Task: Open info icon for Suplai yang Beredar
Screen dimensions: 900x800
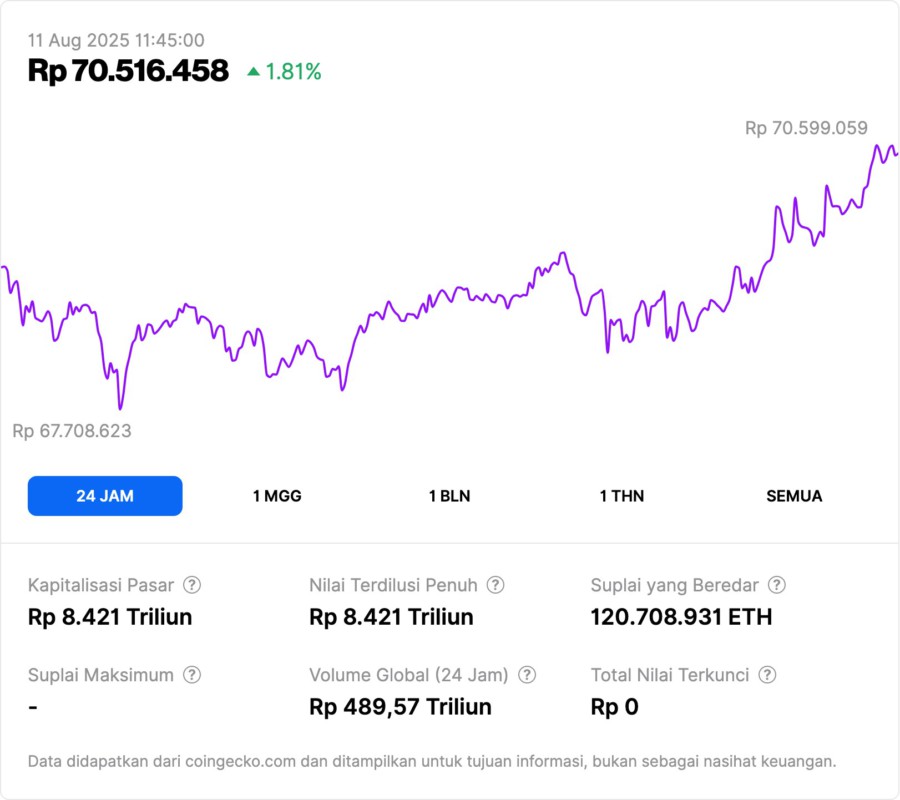Action: point(776,585)
